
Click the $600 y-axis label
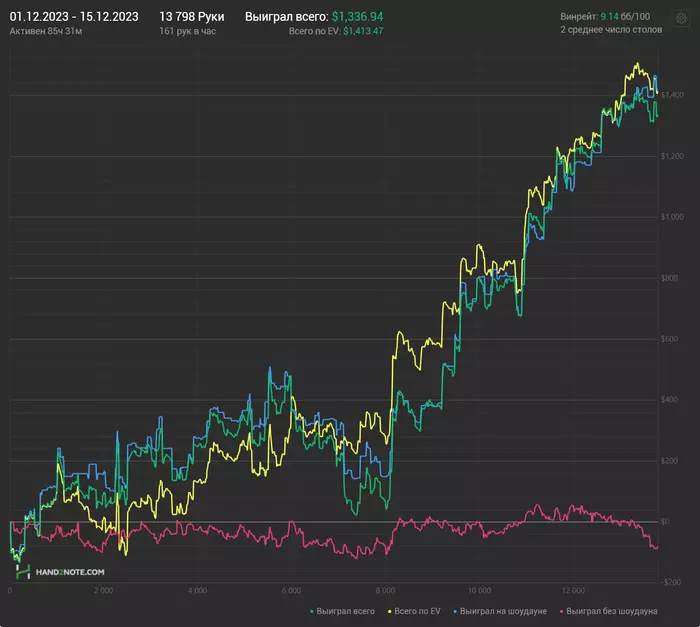669,339
